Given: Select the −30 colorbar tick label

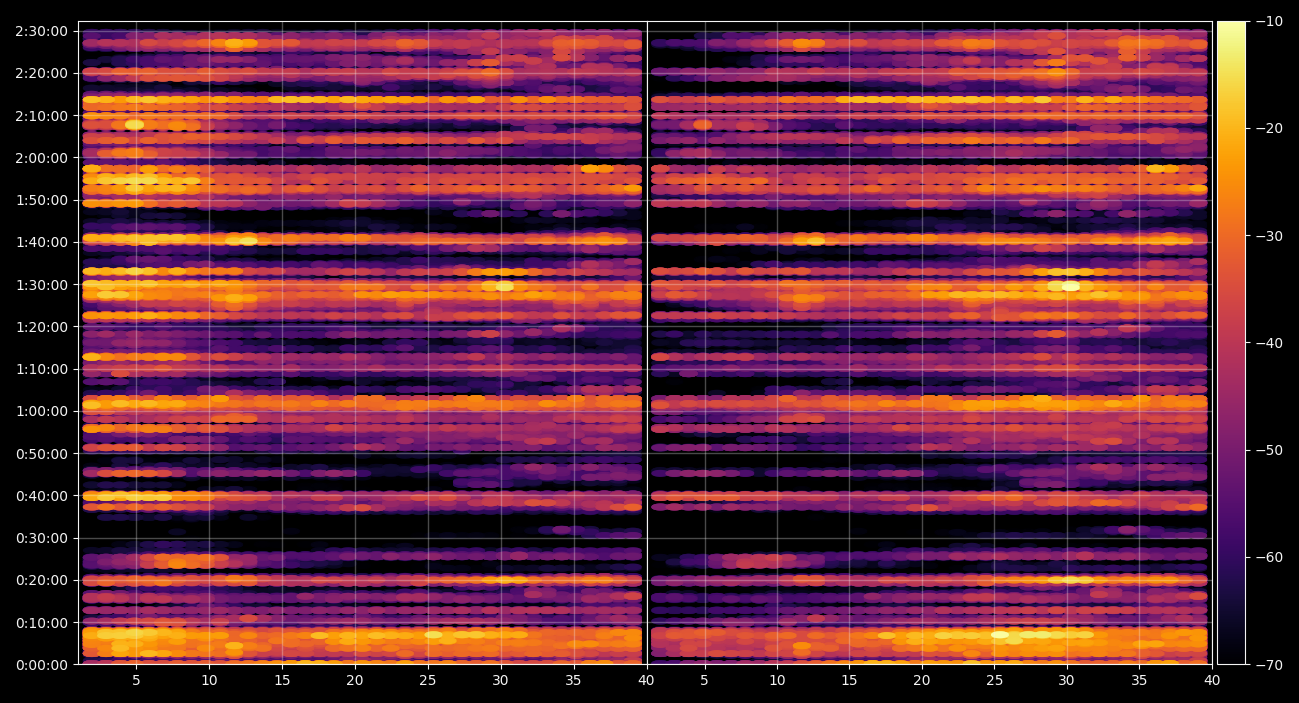Looking at the screenshot, I should [x=1269, y=236].
